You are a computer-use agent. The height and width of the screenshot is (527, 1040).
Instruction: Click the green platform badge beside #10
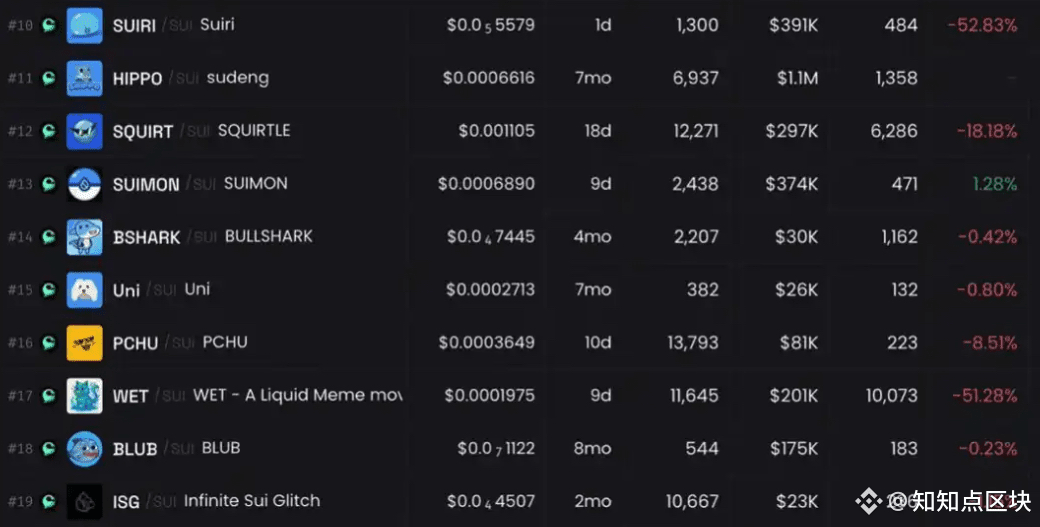[49, 25]
